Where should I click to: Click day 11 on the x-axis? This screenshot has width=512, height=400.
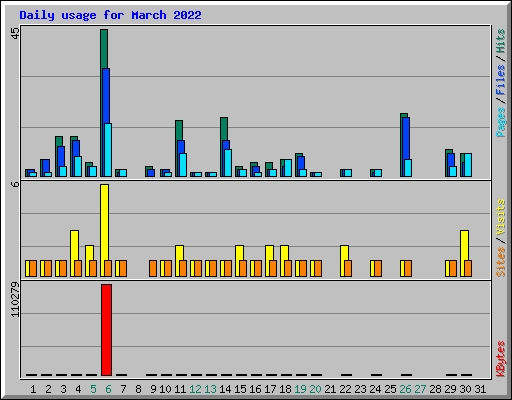180,389
